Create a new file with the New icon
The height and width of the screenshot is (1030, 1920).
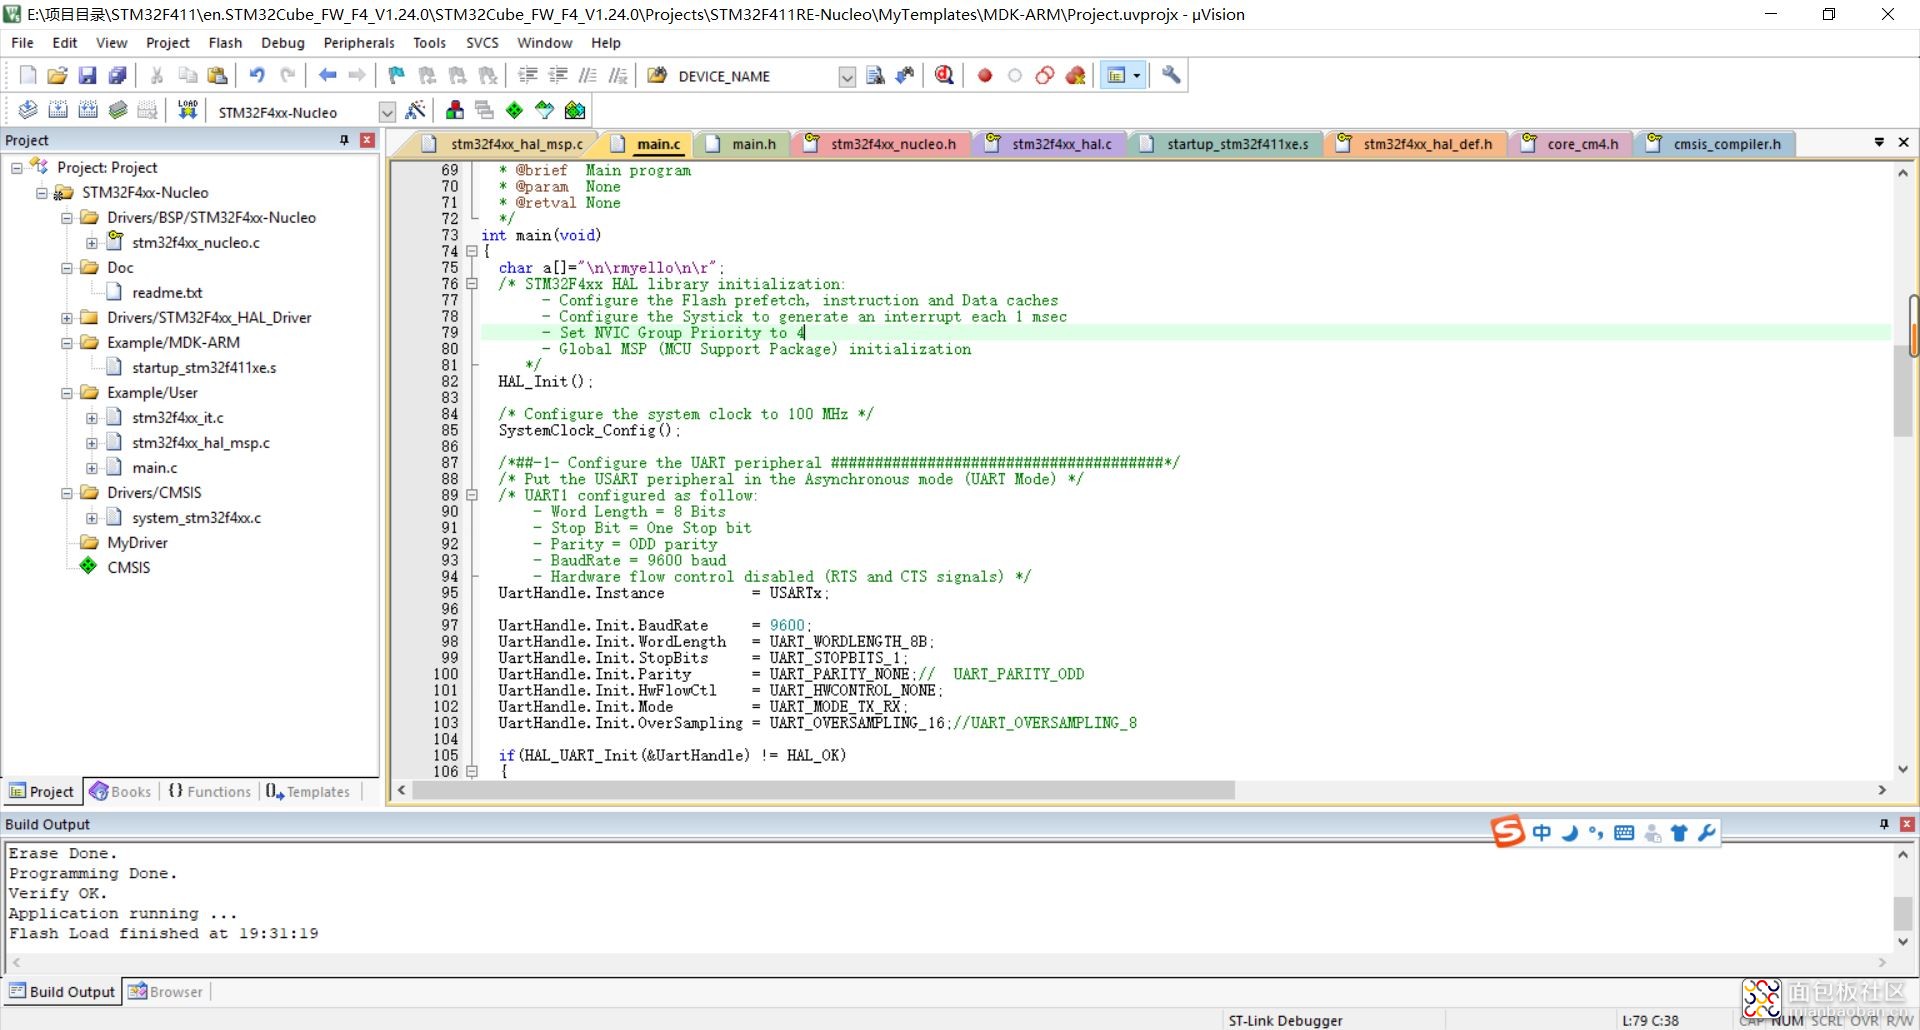[x=28, y=75]
